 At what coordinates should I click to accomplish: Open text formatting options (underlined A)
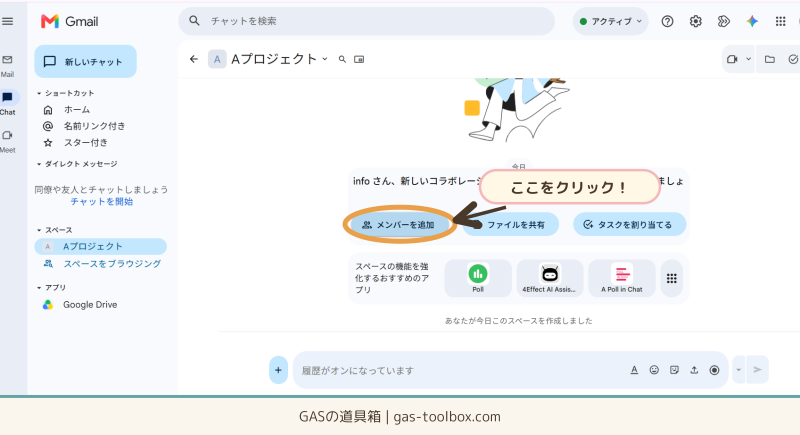634,370
